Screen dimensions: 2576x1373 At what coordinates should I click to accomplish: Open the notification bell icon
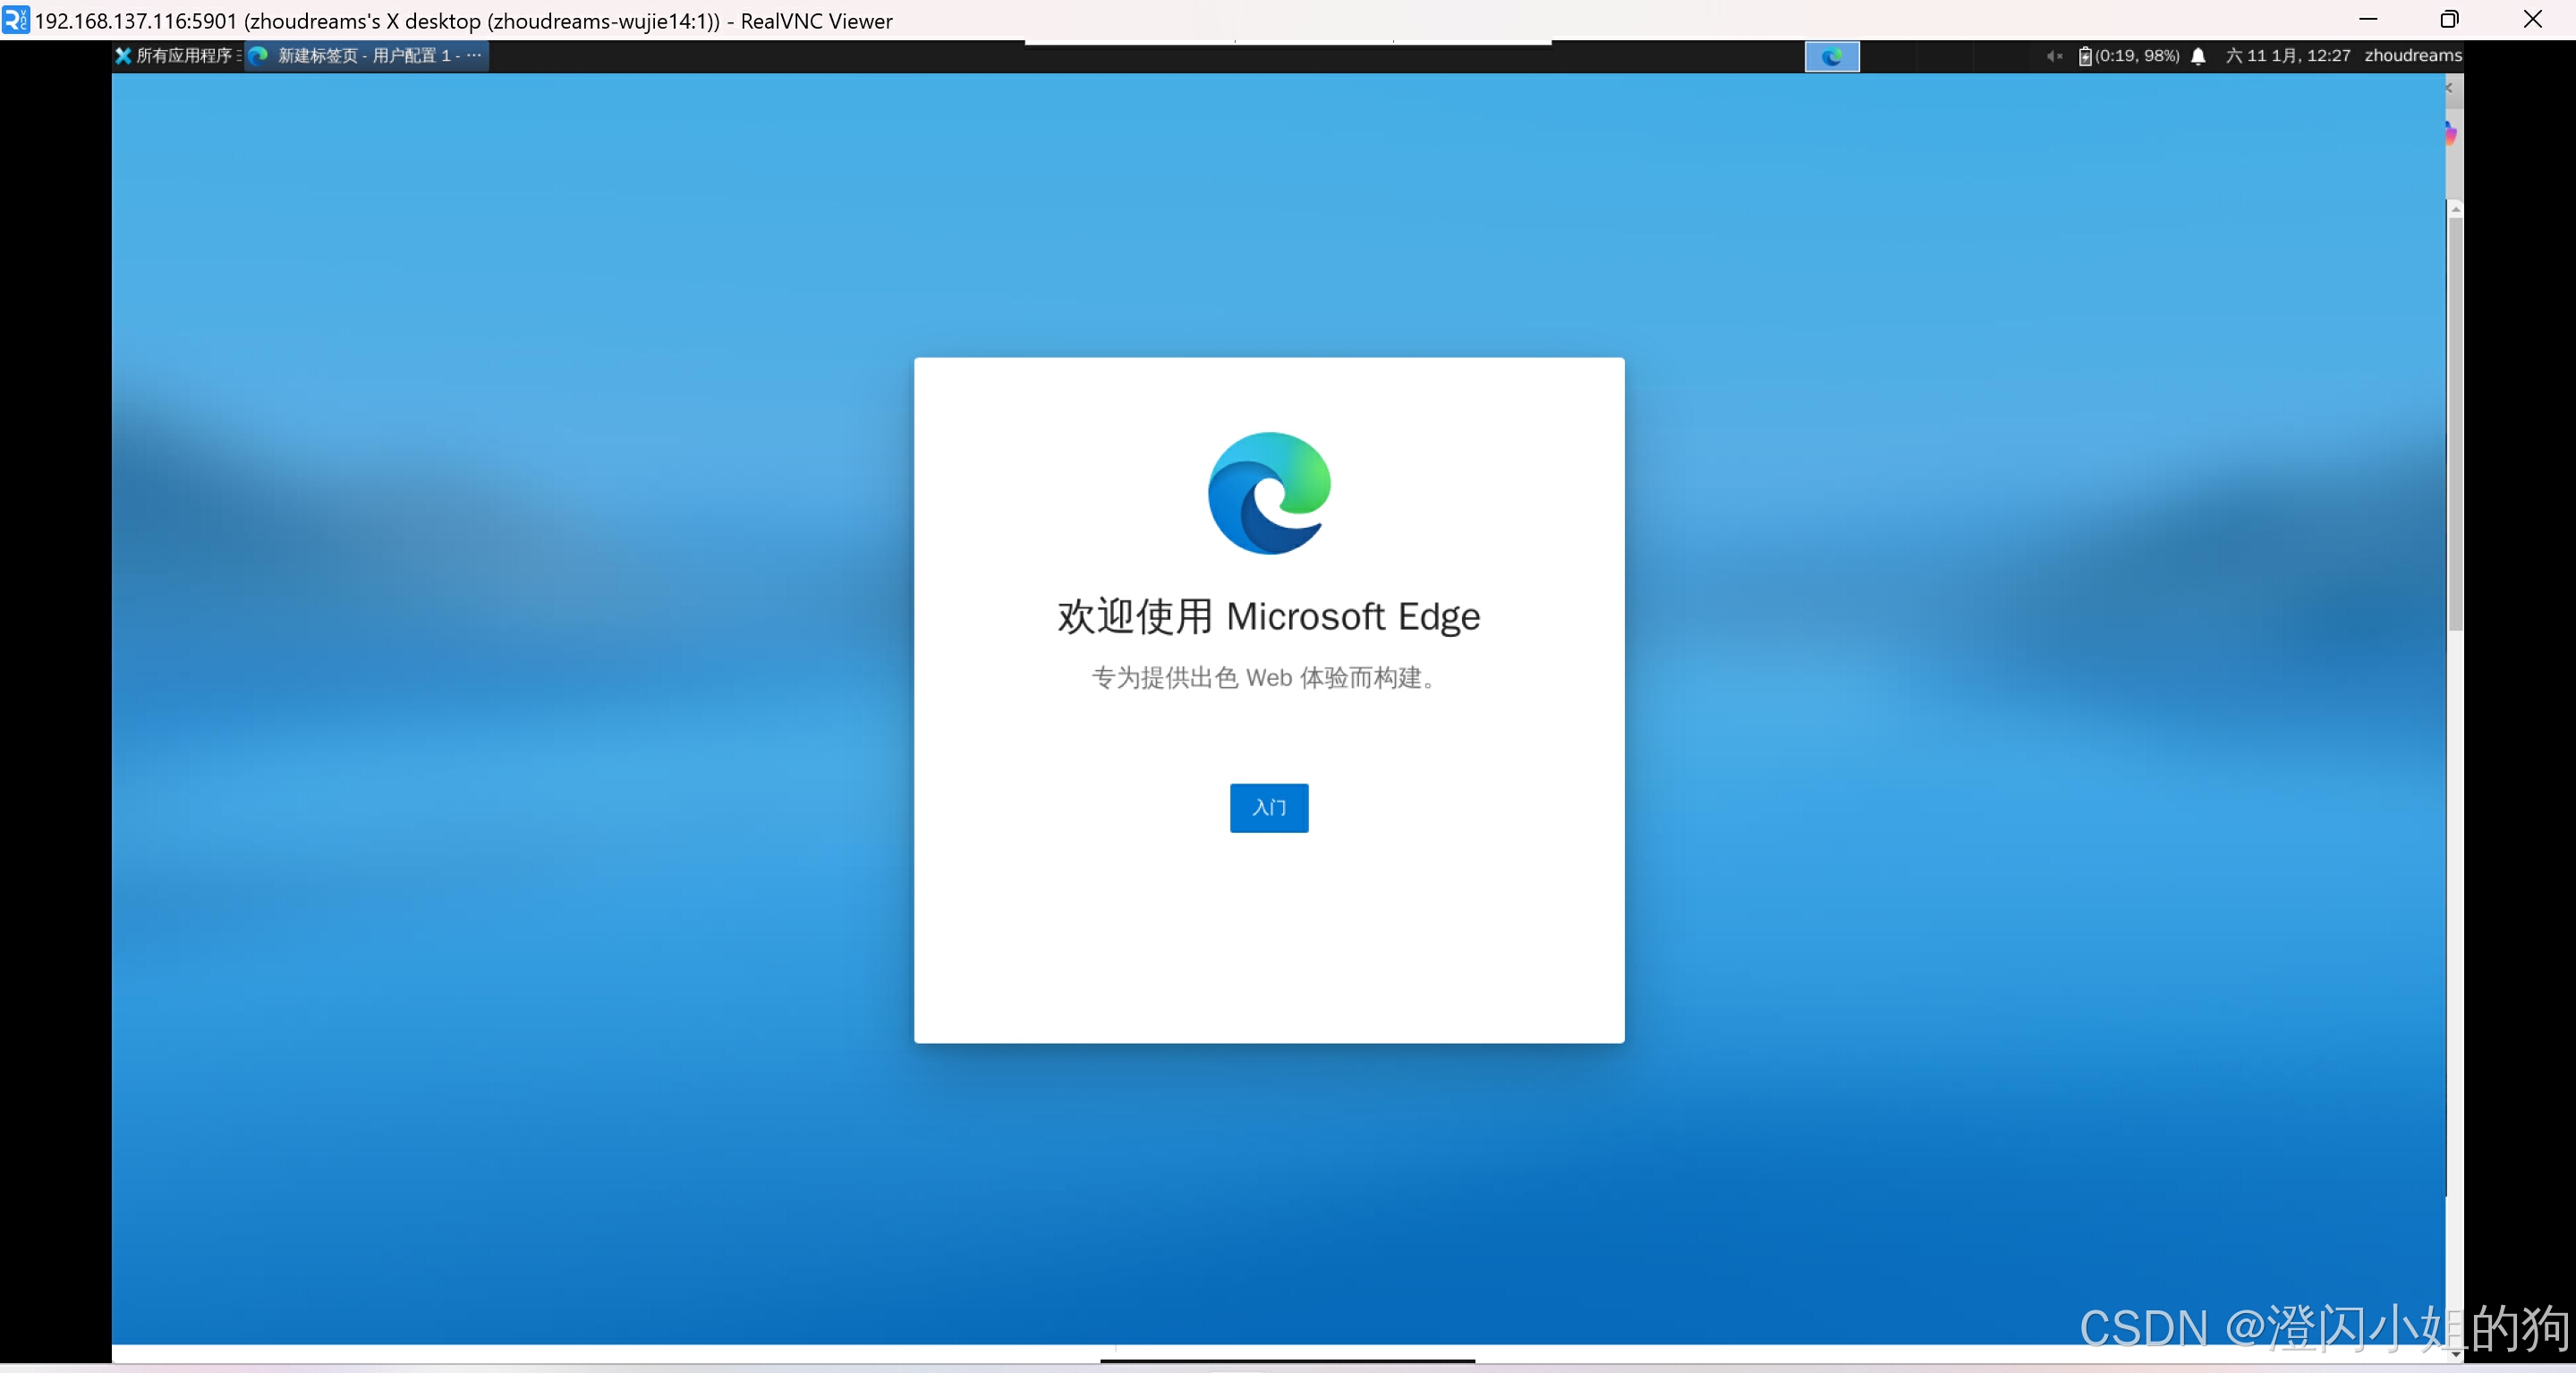pos(2197,56)
